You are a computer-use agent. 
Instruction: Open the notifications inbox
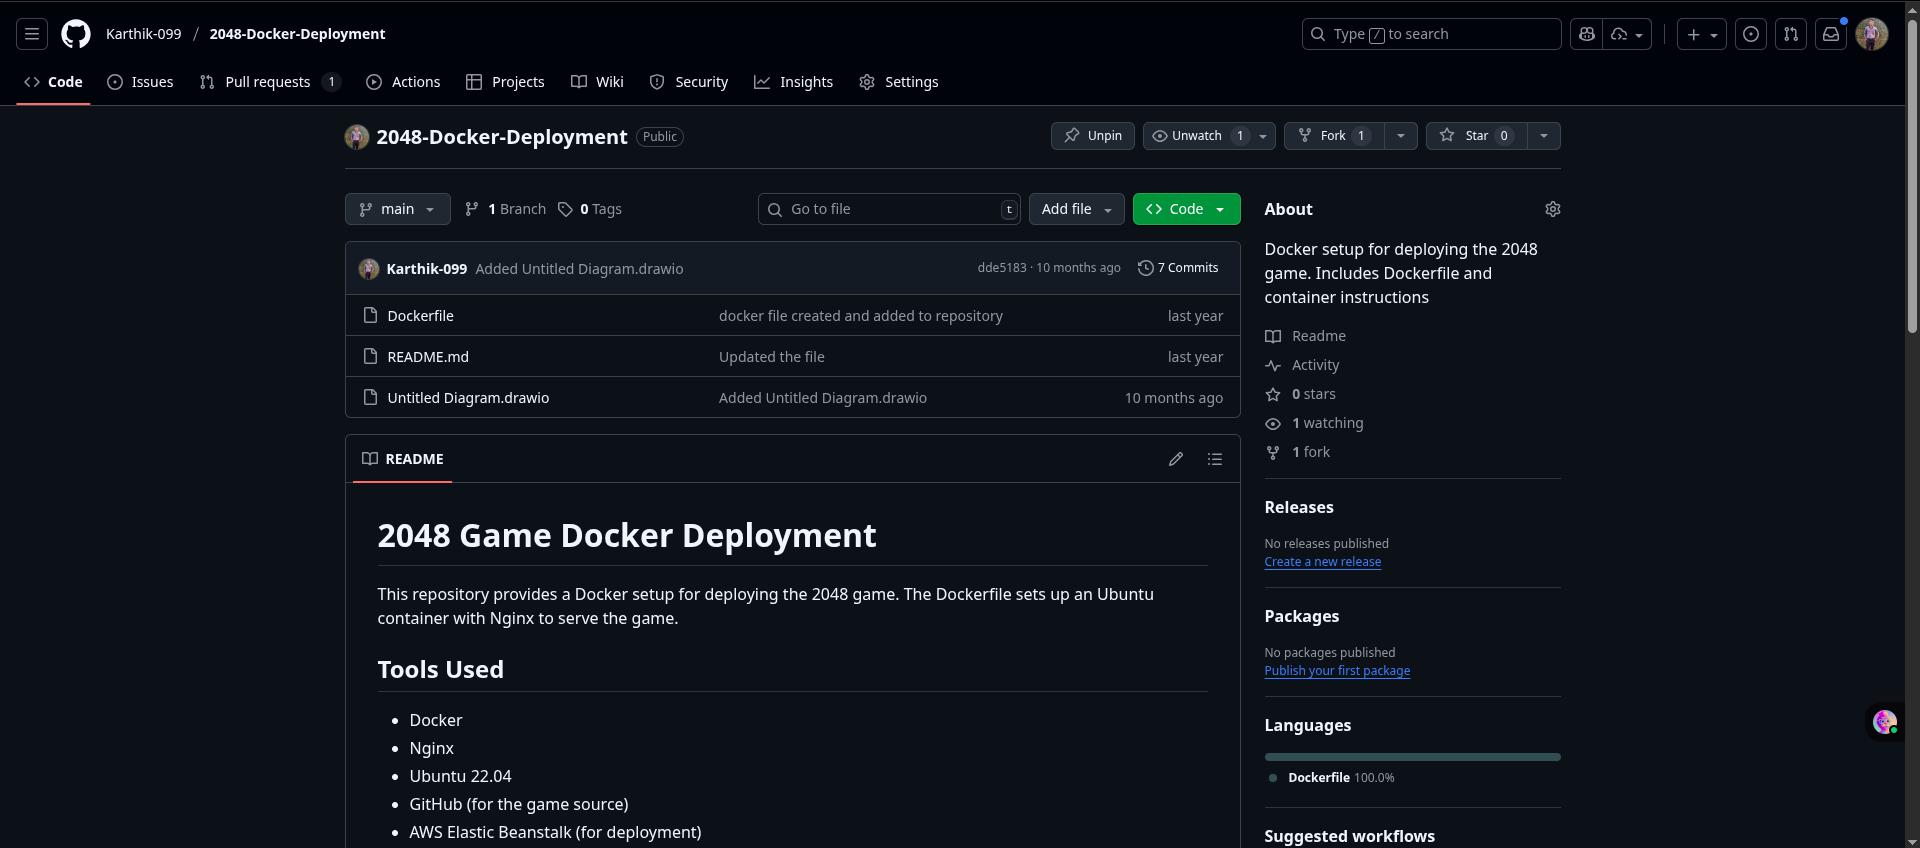pyautogui.click(x=1831, y=34)
